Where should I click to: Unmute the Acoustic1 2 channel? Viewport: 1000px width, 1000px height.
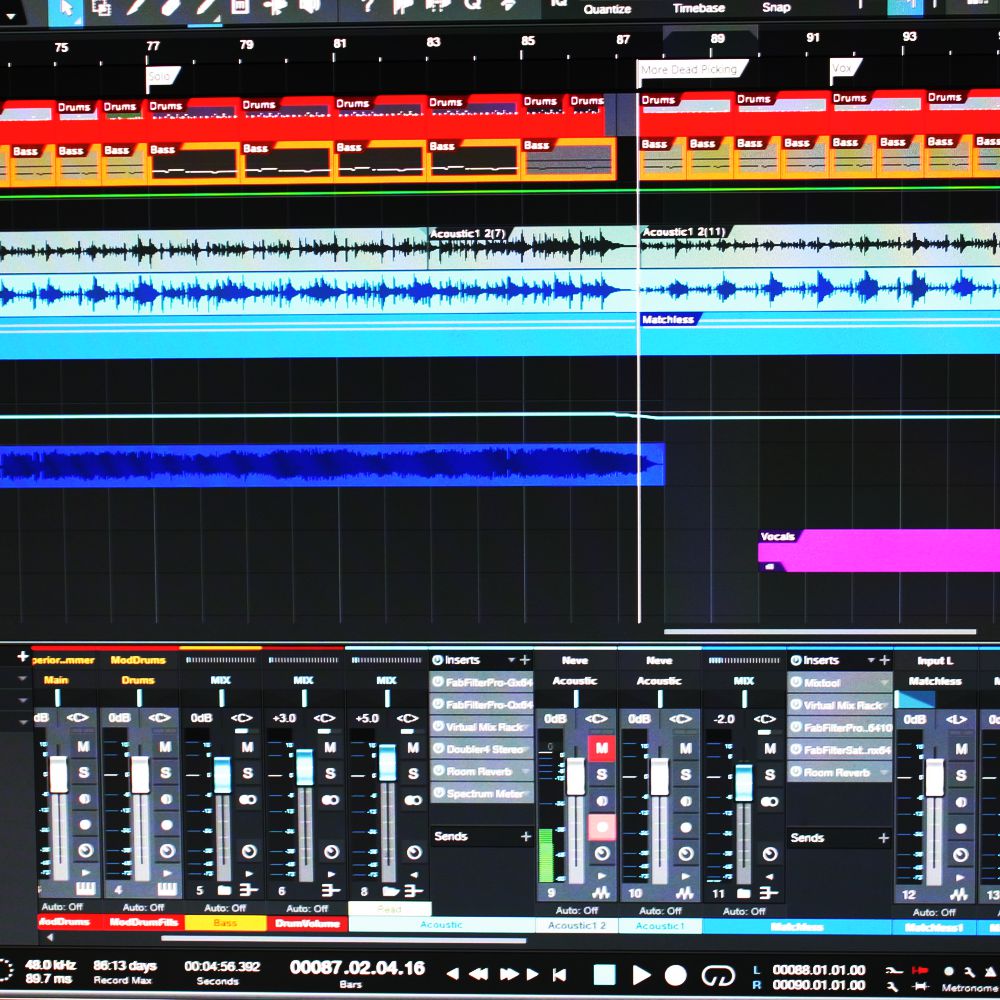[602, 748]
